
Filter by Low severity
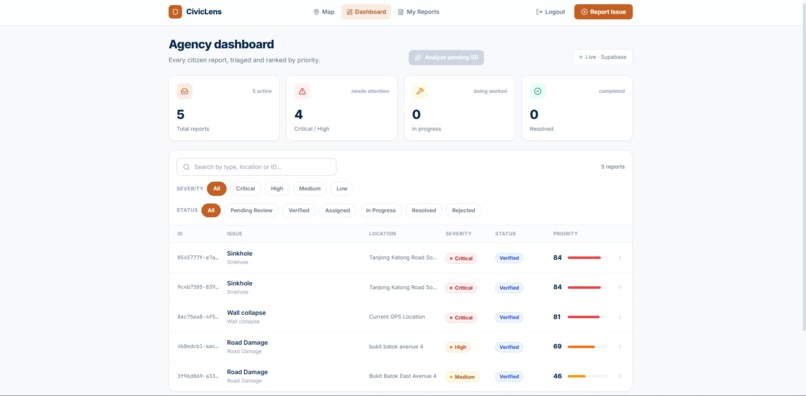point(342,189)
